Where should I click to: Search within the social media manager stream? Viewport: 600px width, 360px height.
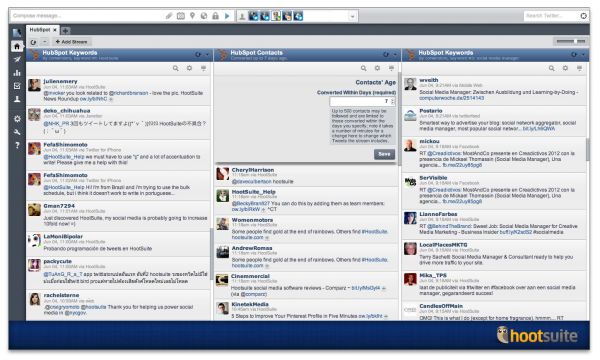click(551, 68)
